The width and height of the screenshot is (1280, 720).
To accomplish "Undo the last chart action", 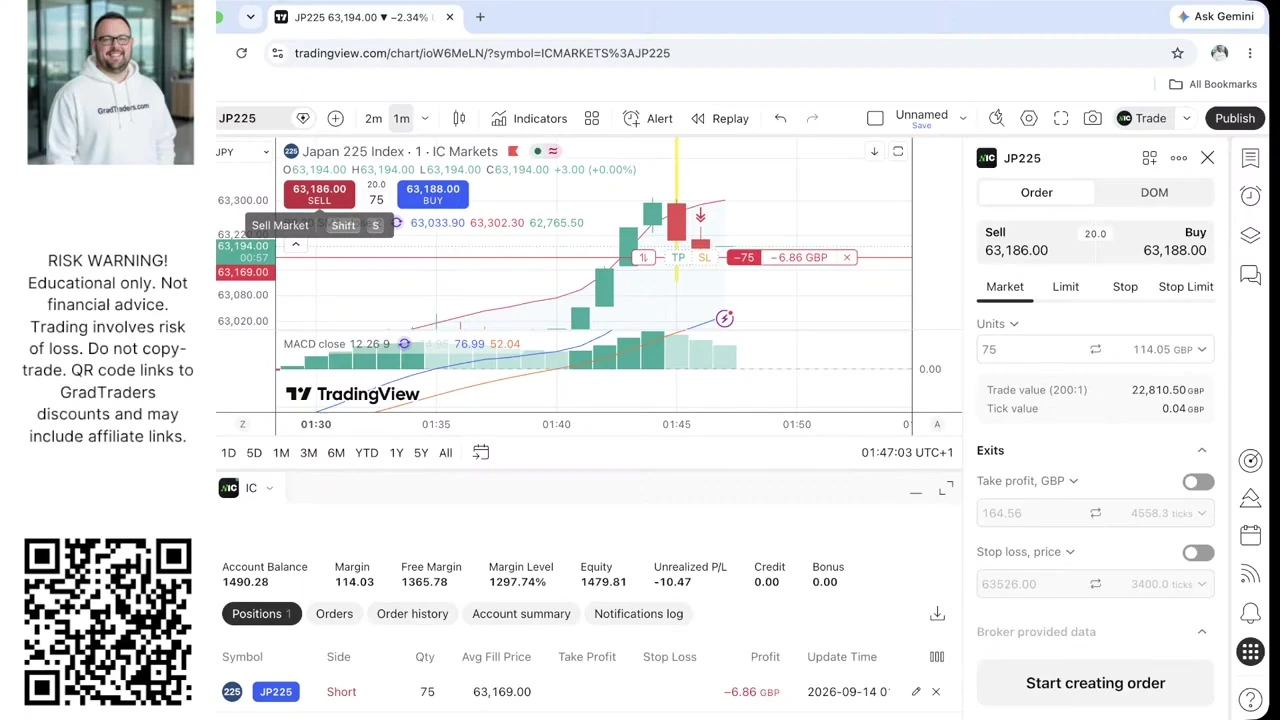I will pos(780,118).
